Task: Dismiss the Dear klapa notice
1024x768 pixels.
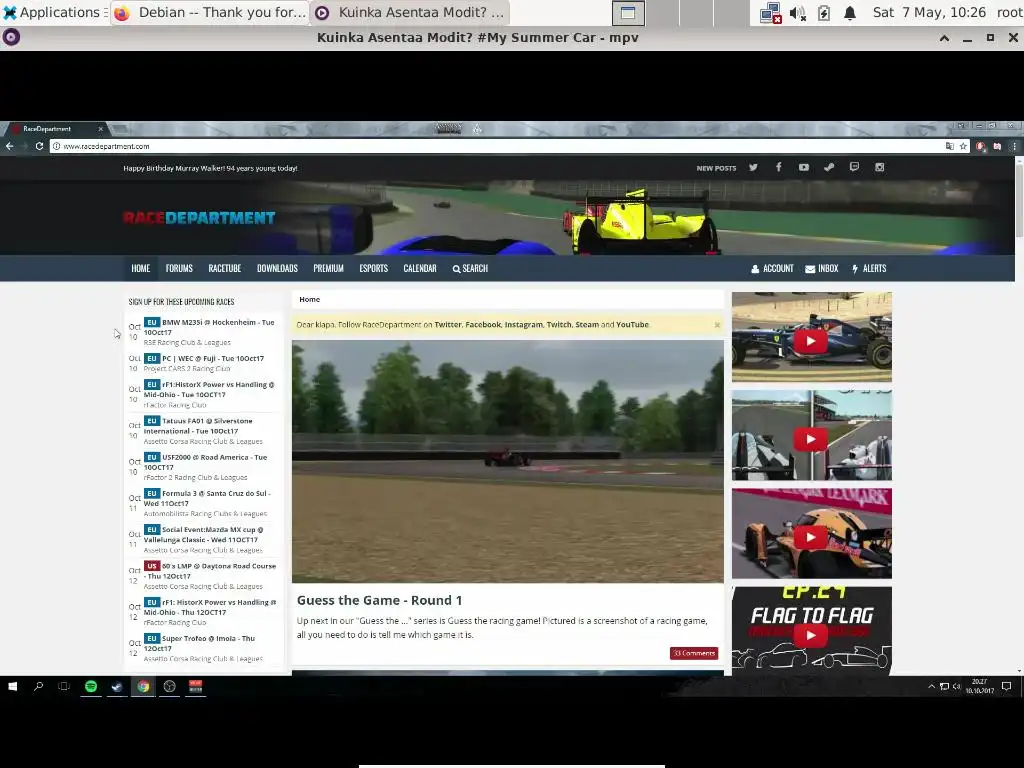Action: [x=717, y=325]
